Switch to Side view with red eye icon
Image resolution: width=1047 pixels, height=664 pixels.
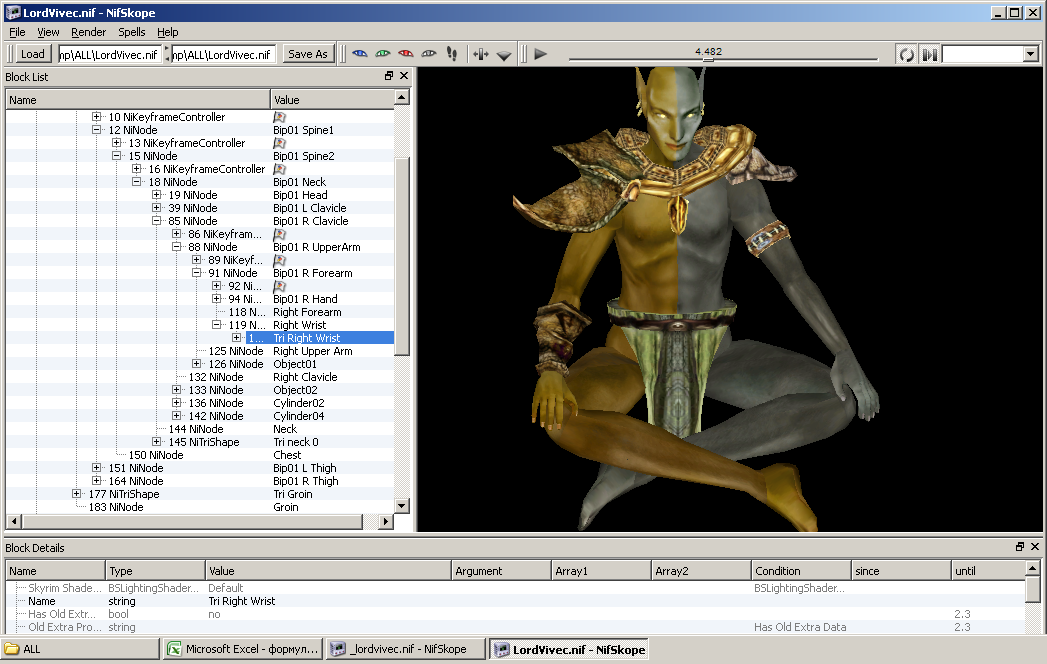(x=406, y=54)
